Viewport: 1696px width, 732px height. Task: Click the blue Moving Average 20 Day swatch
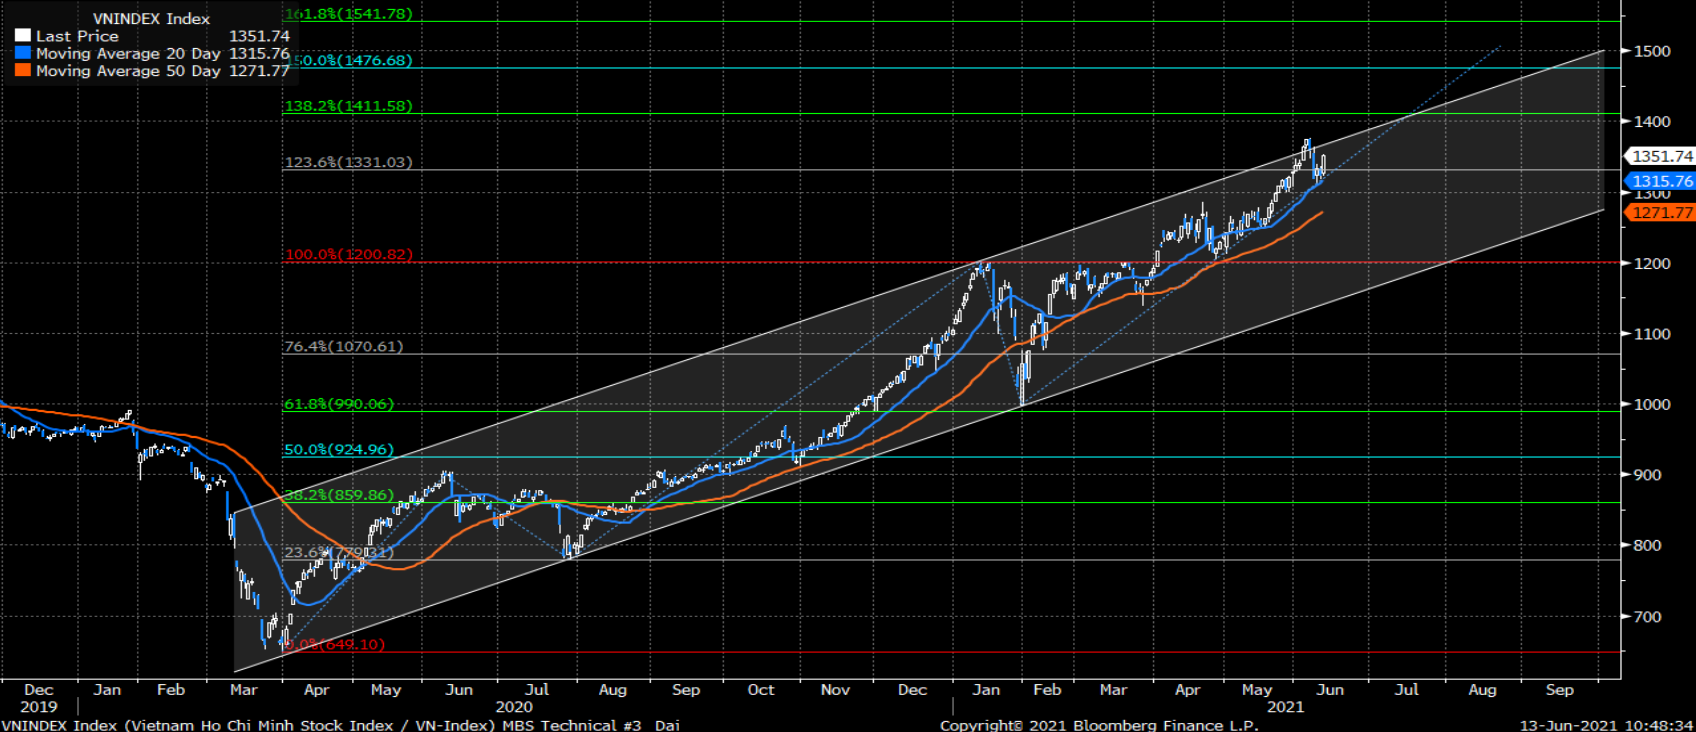point(23,54)
